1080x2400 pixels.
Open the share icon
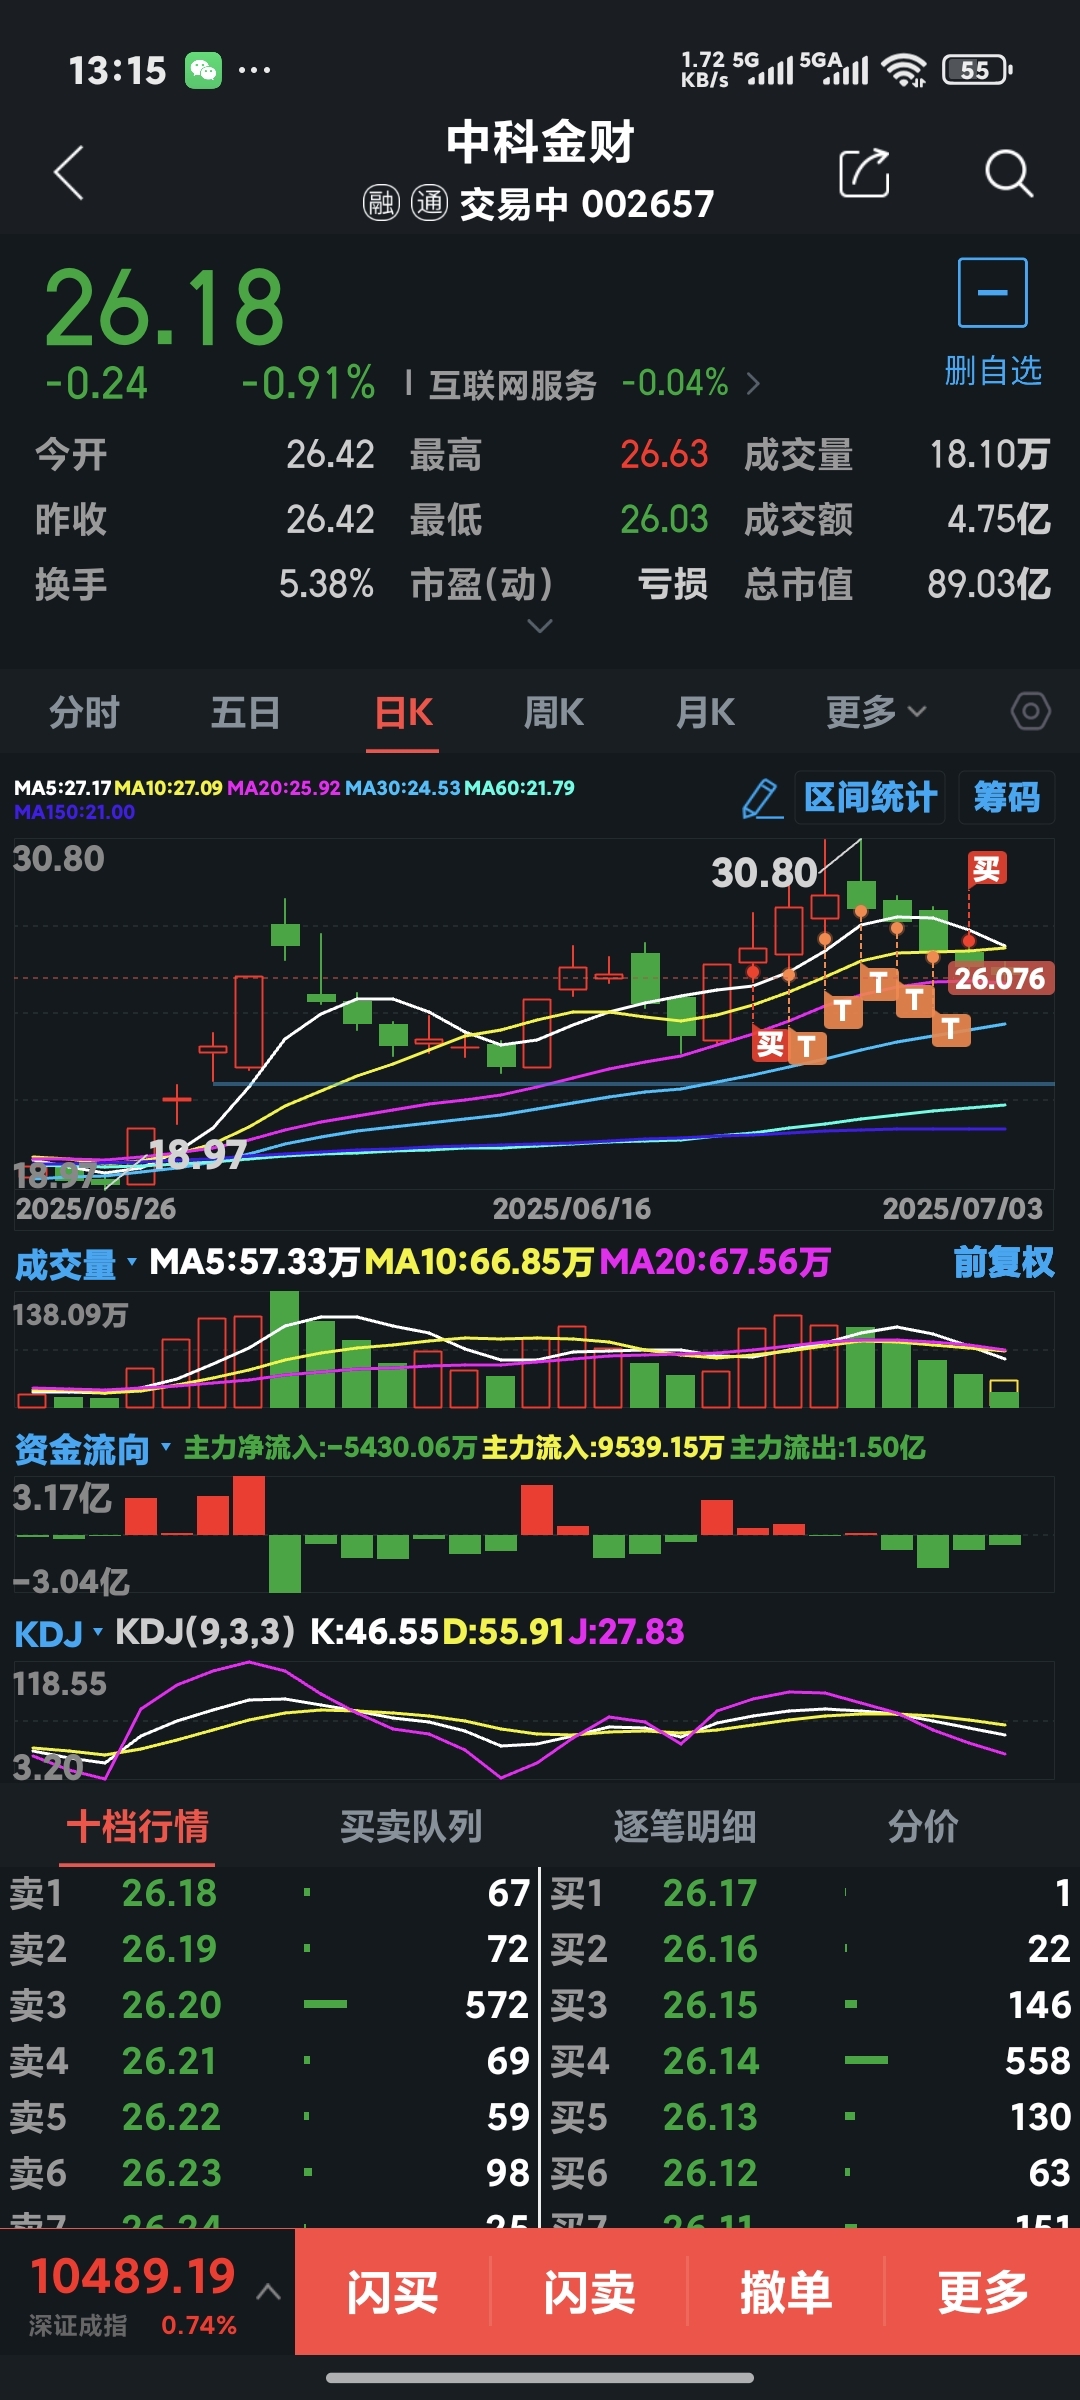tap(864, 173)
